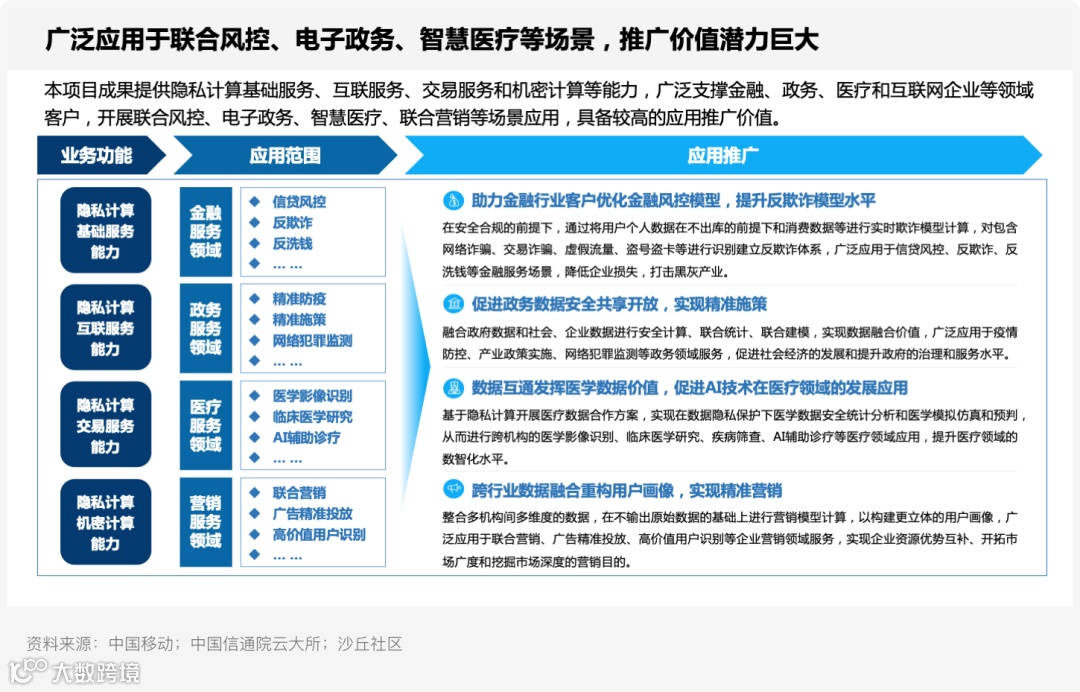Click the ellipsis item under 网络犯罪监测
This screenshot has width=1080, height=692.
tap(287, 362)
